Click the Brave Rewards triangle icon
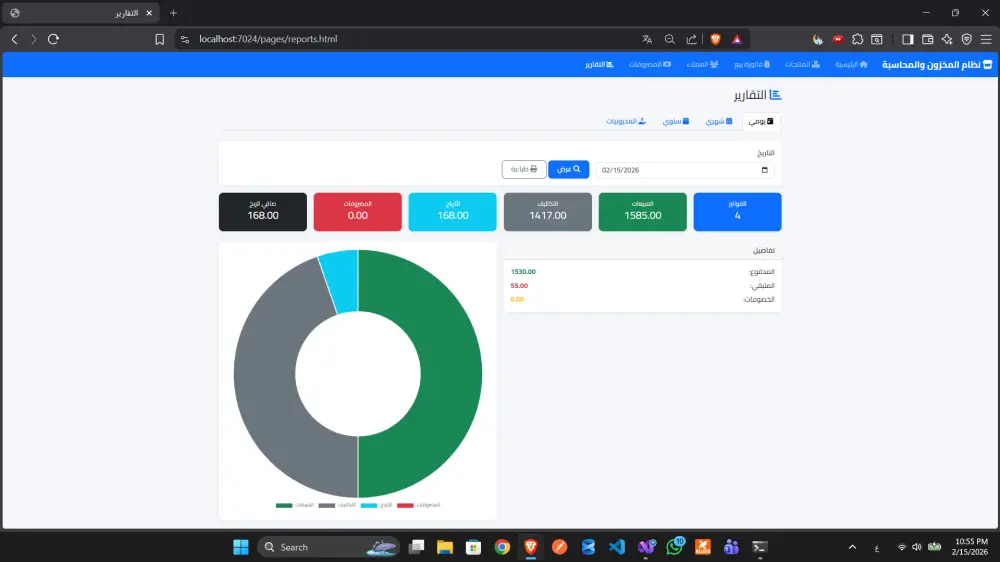The width and height of the screenshot is (1000, 562). click(x=737, y=39)
